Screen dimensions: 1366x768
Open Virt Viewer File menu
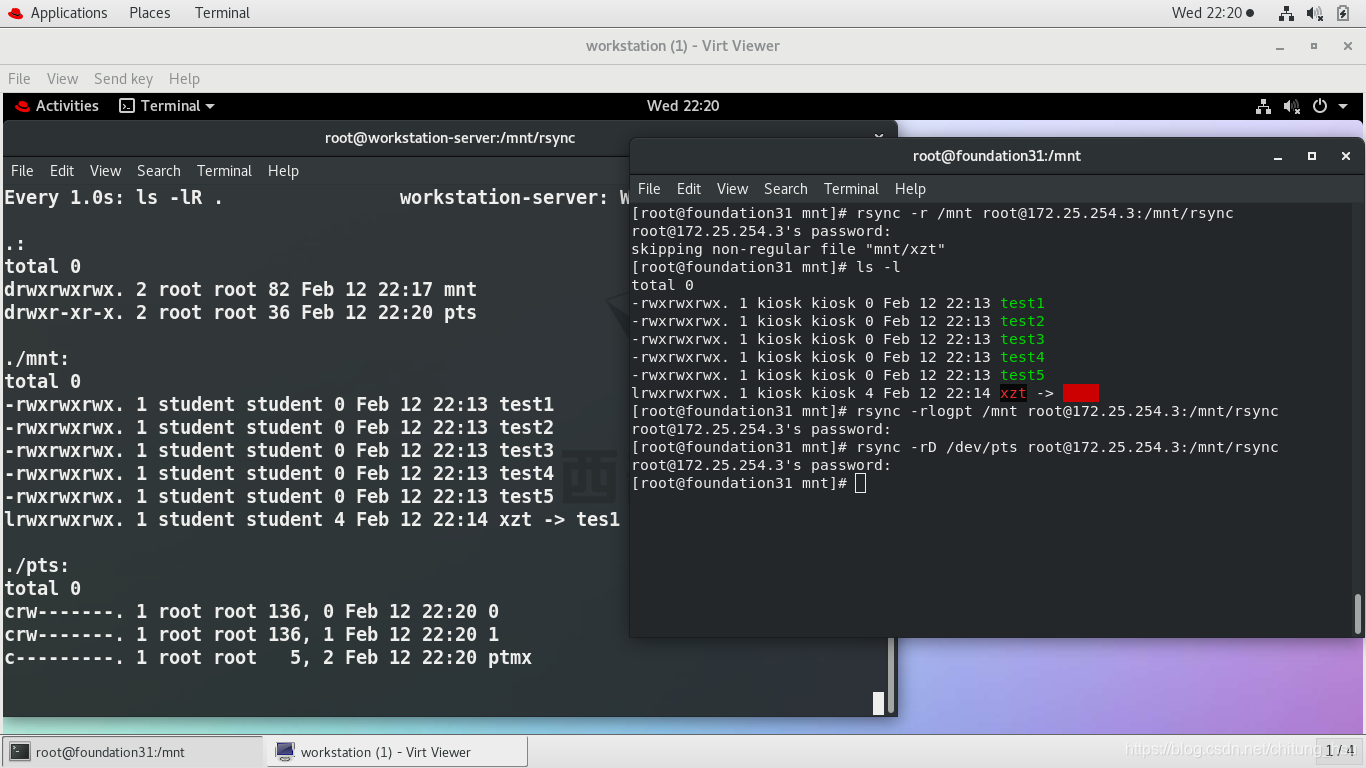click(19, 79)
